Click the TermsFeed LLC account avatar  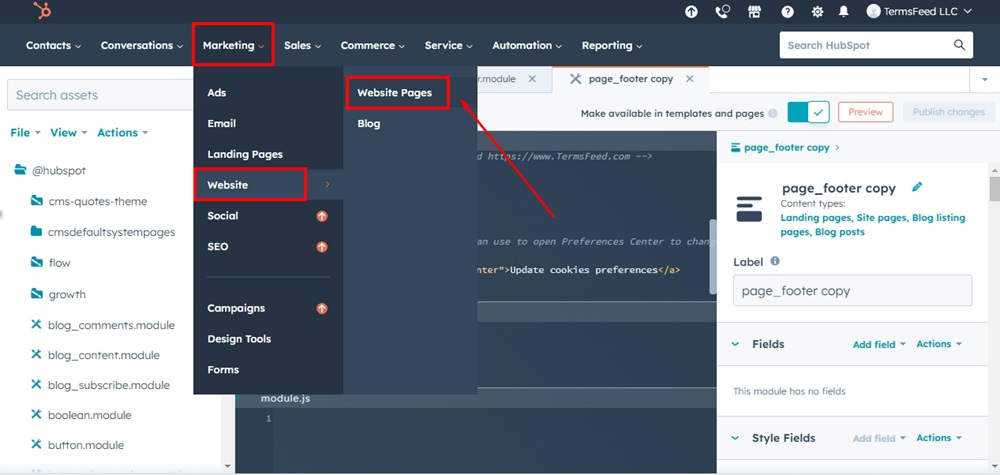click(x=874, y=11)
